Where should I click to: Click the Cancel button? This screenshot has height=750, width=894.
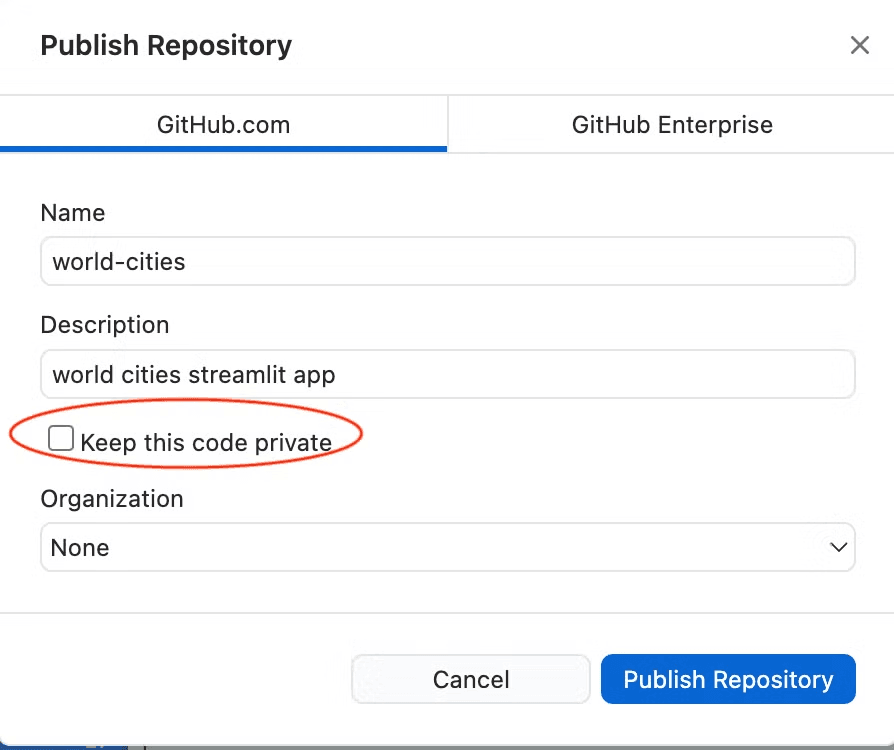click(470, 679)
